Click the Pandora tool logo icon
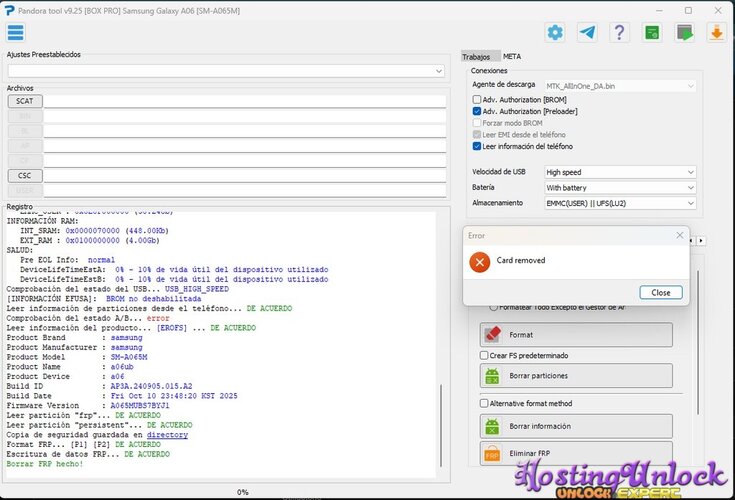Screen dimensions: 735x500 [x=9, y=10]
